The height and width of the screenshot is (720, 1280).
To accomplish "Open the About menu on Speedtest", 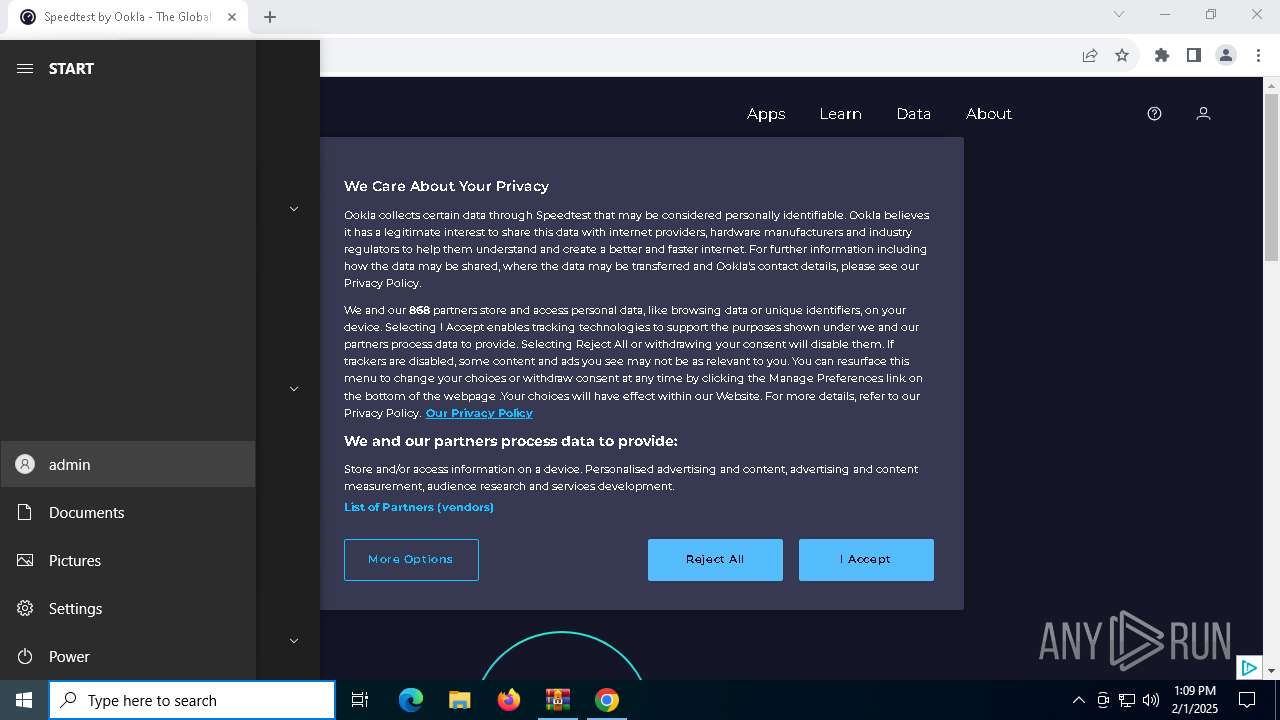I will pyautogui.click(x=989, y=114).
